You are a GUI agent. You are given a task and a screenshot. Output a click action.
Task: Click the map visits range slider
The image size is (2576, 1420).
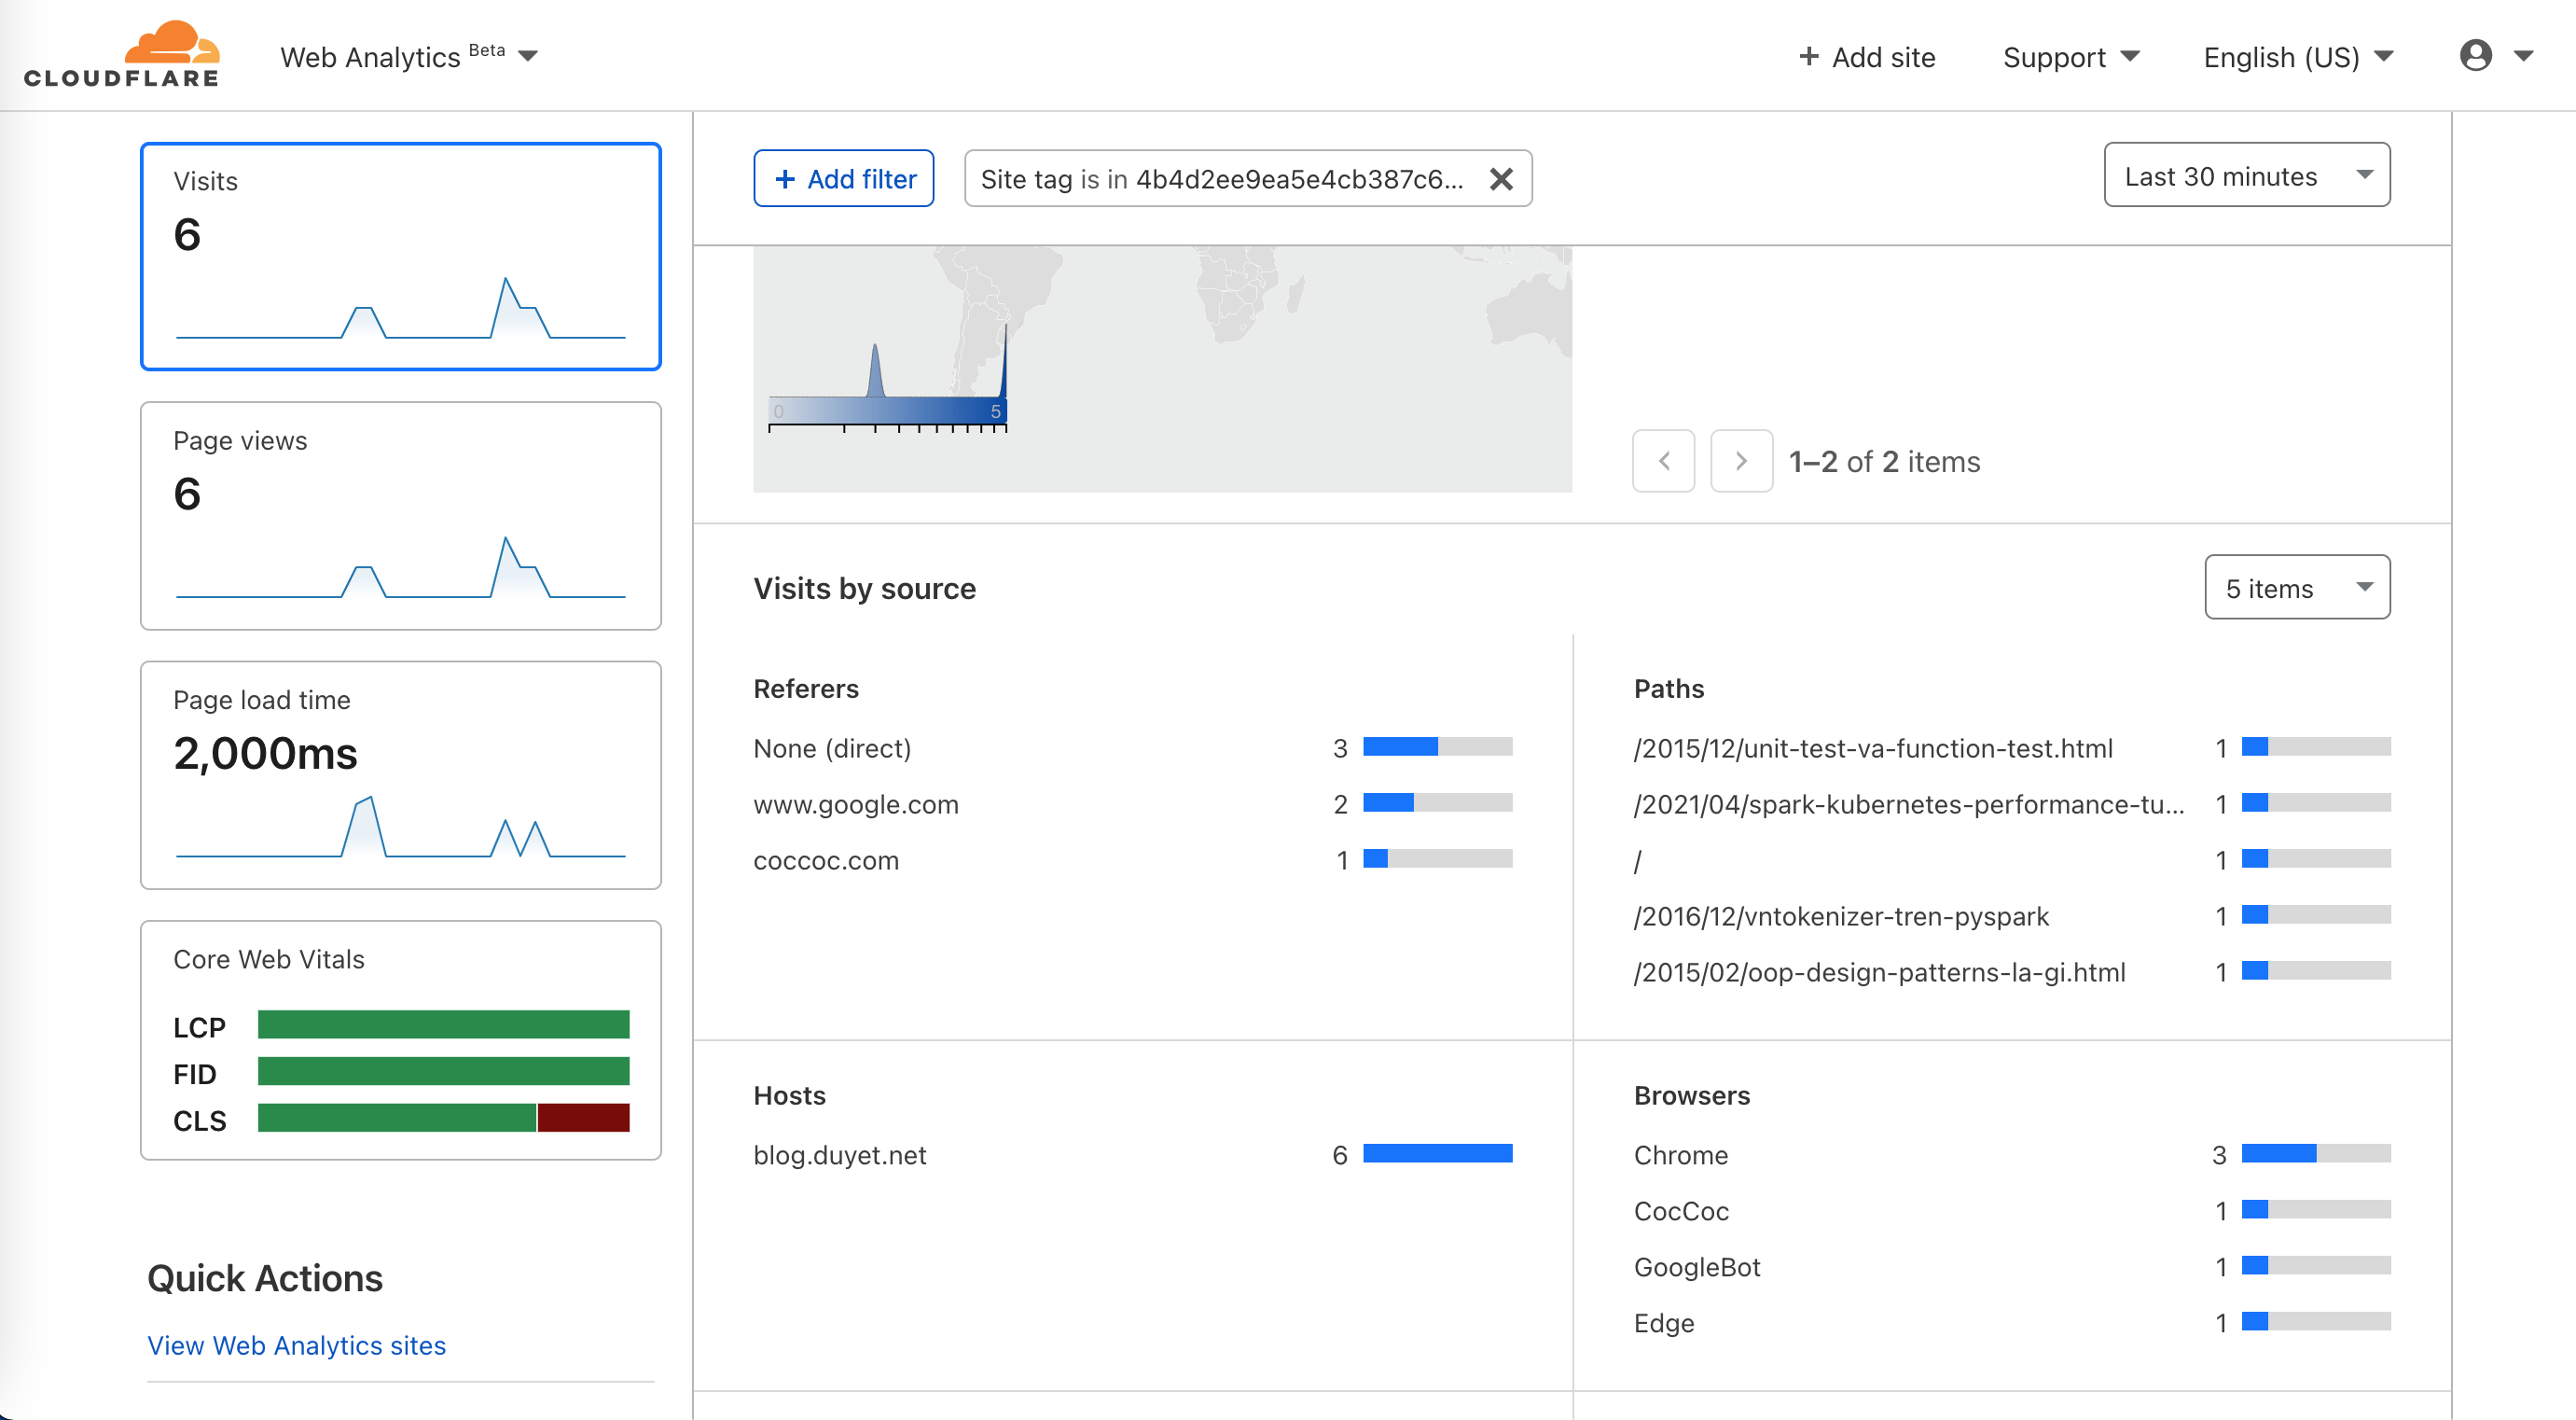tap(886, 411)
